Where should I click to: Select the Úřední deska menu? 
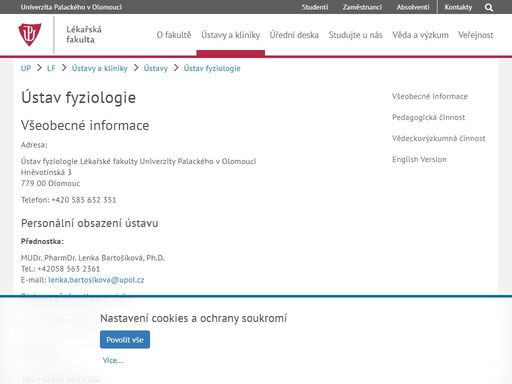[x=294, y=35]
